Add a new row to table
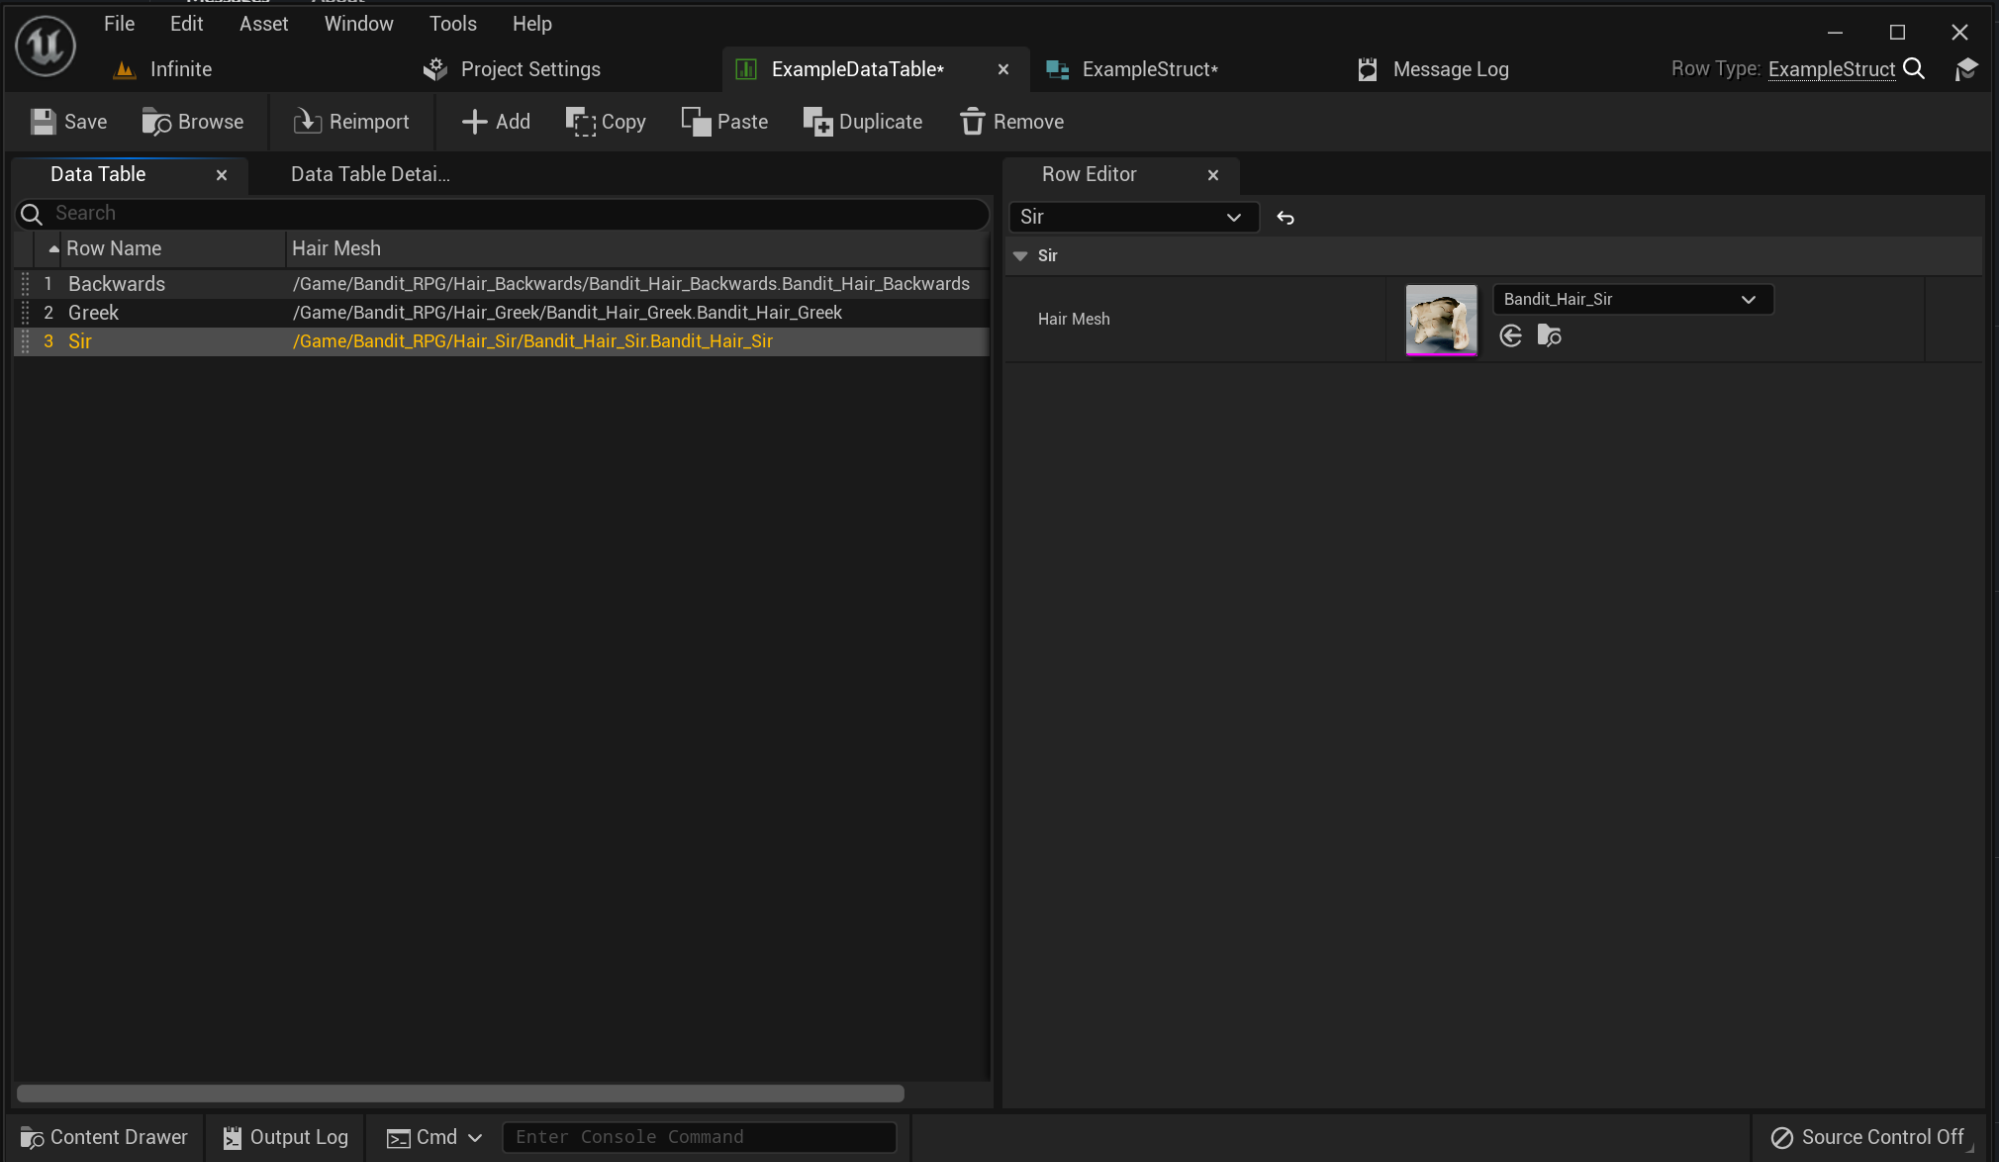This screenshot has height=1162, width=1999. (495, 122)
